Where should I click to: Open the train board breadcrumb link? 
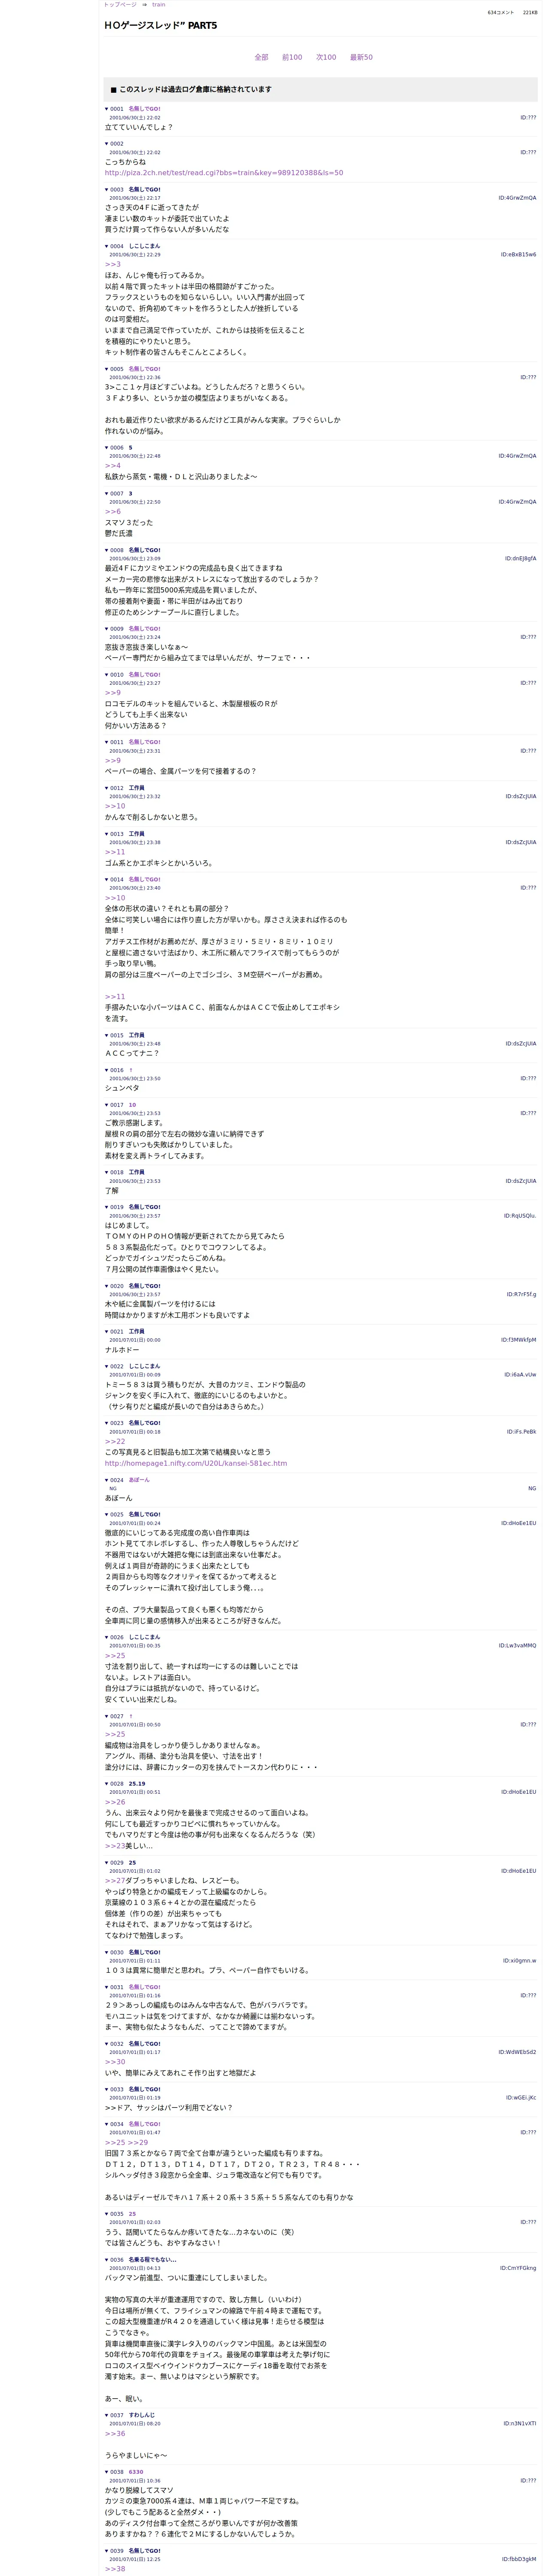point(159,5)
